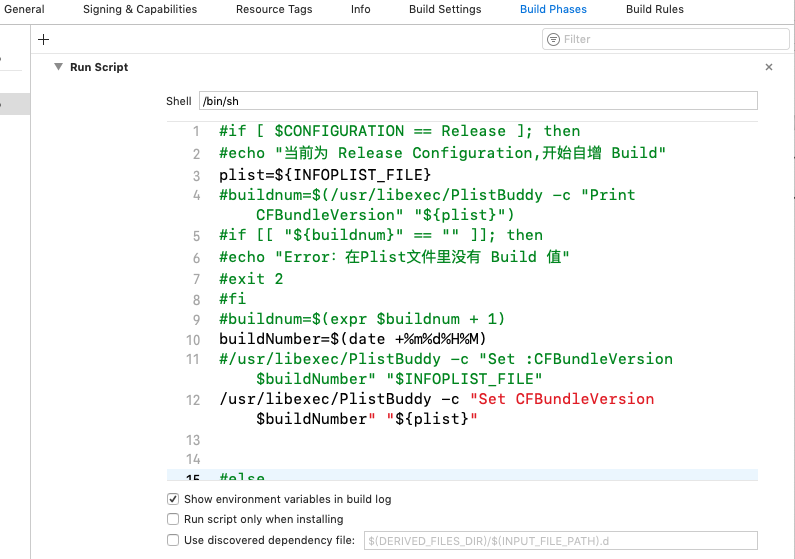
Task: Select the Build Phases tab
Action: 553,9
